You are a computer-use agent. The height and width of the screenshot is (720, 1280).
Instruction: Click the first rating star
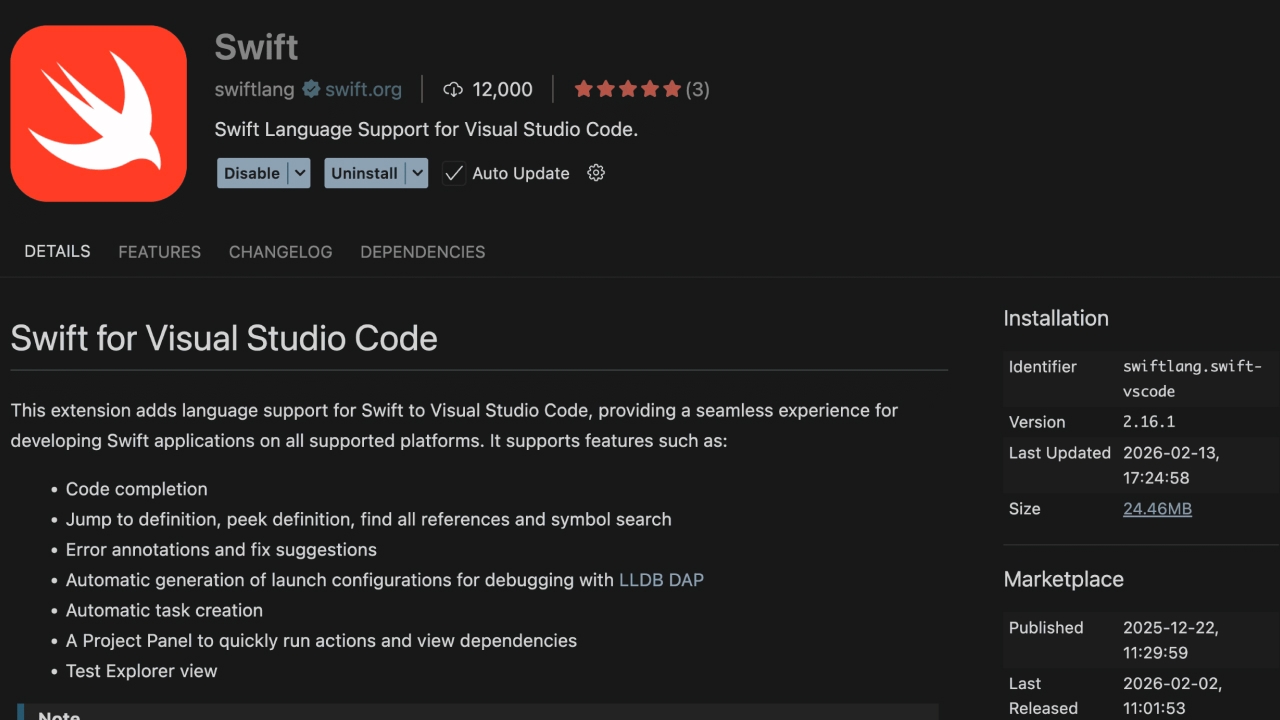[583, 88]
